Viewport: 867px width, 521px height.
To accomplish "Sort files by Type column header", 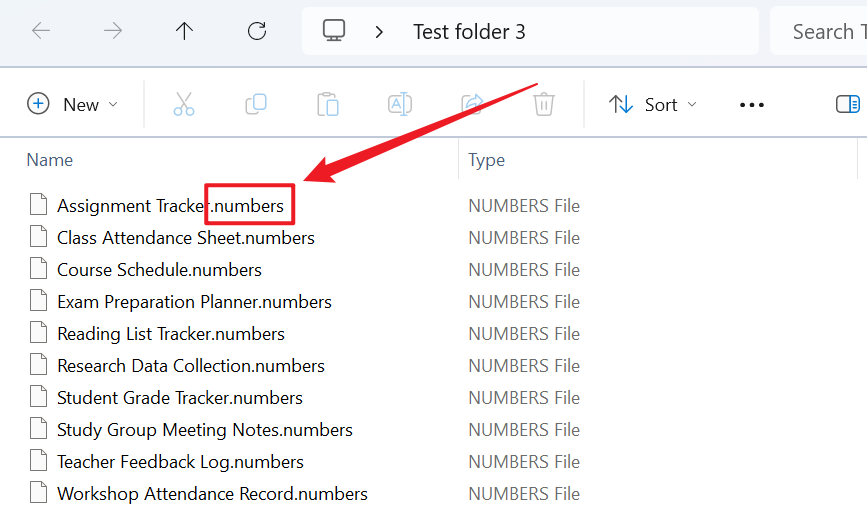I will click(487, 160).
